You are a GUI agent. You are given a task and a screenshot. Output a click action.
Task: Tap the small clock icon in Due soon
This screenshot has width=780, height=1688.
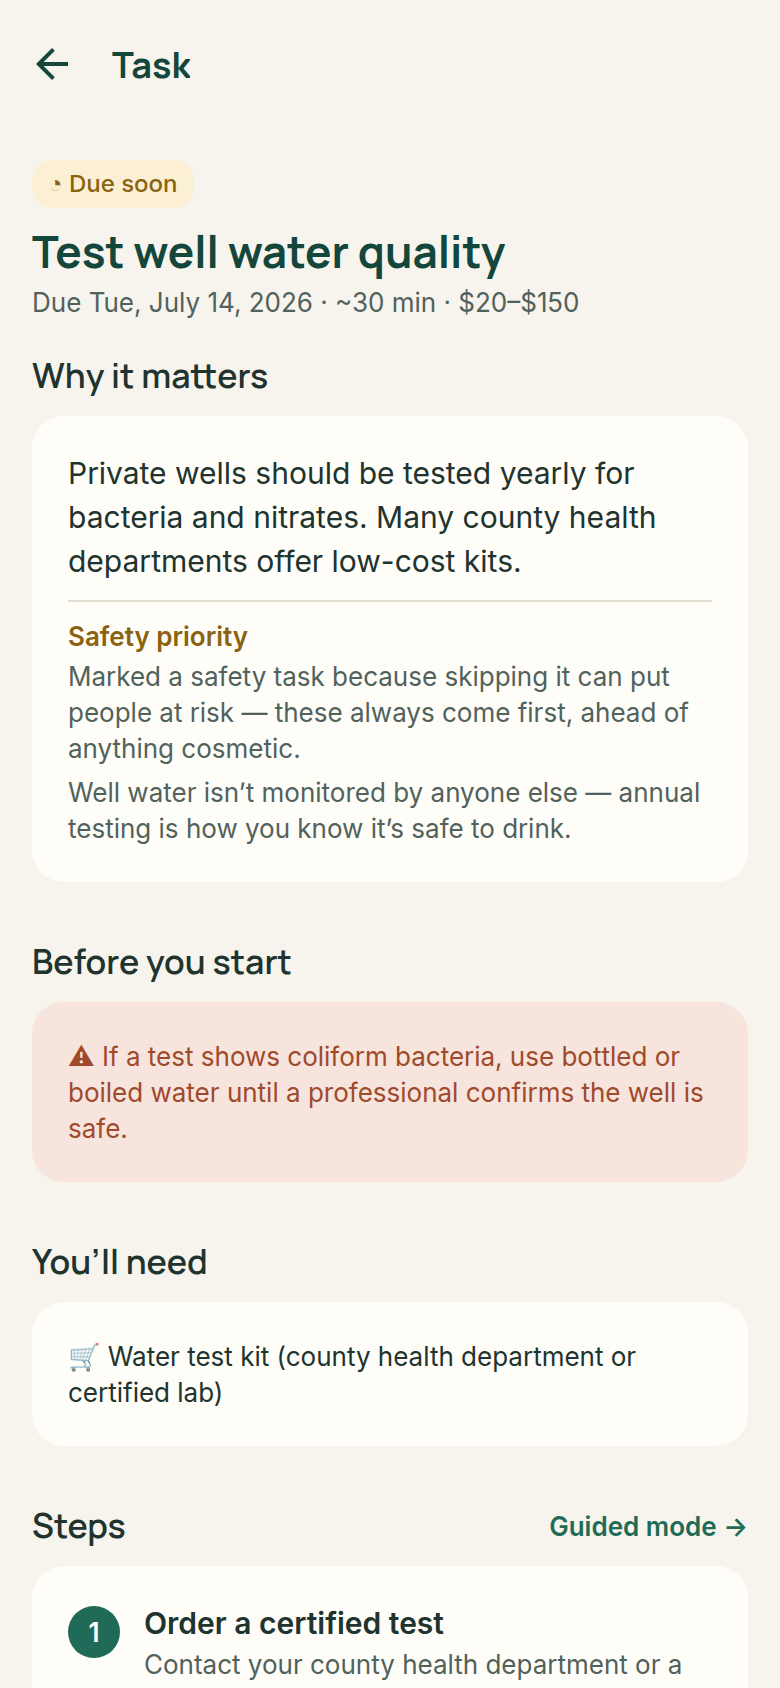(56, 185)
